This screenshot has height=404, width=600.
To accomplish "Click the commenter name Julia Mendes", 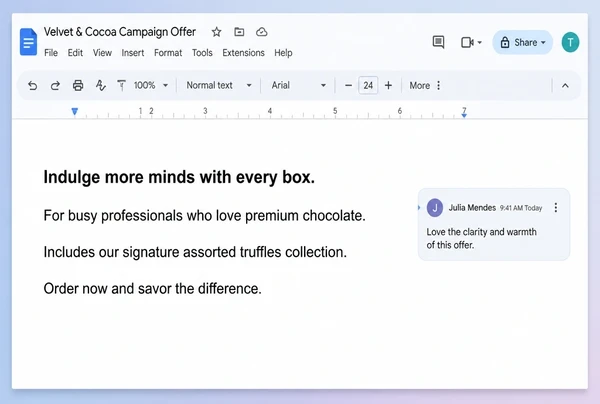I will click(x=472, y=208).
